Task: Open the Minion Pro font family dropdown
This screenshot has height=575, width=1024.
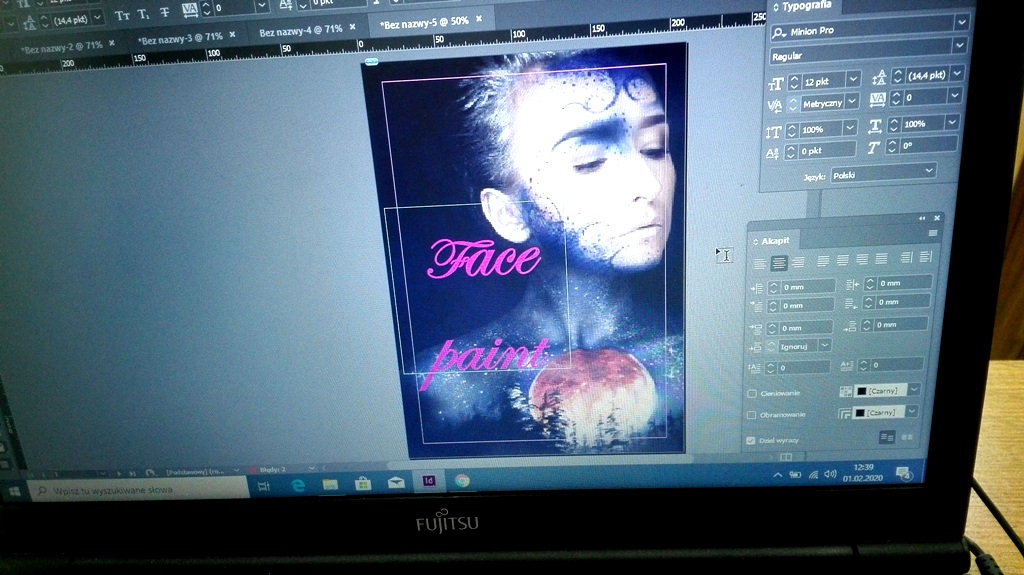Action: coord(961,22)
